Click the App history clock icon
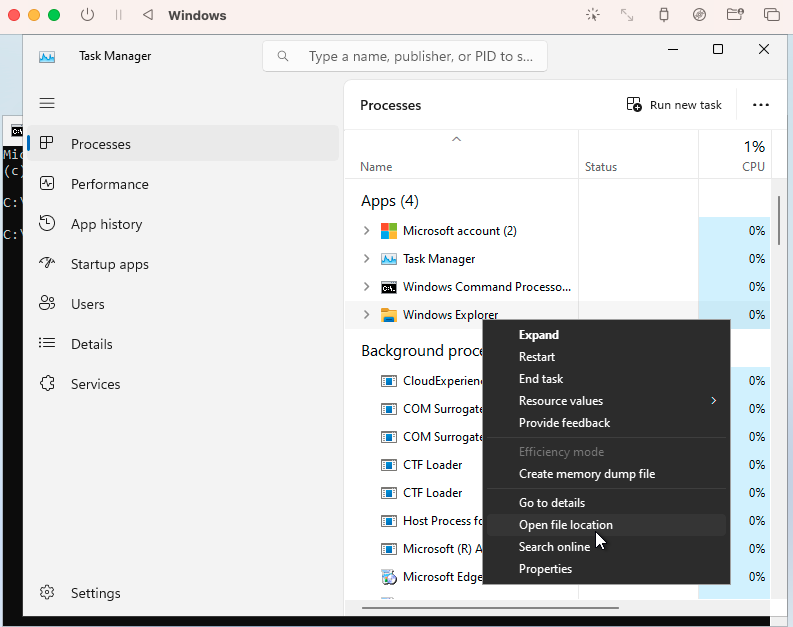 pyautogui.click(x=47, y=223)
